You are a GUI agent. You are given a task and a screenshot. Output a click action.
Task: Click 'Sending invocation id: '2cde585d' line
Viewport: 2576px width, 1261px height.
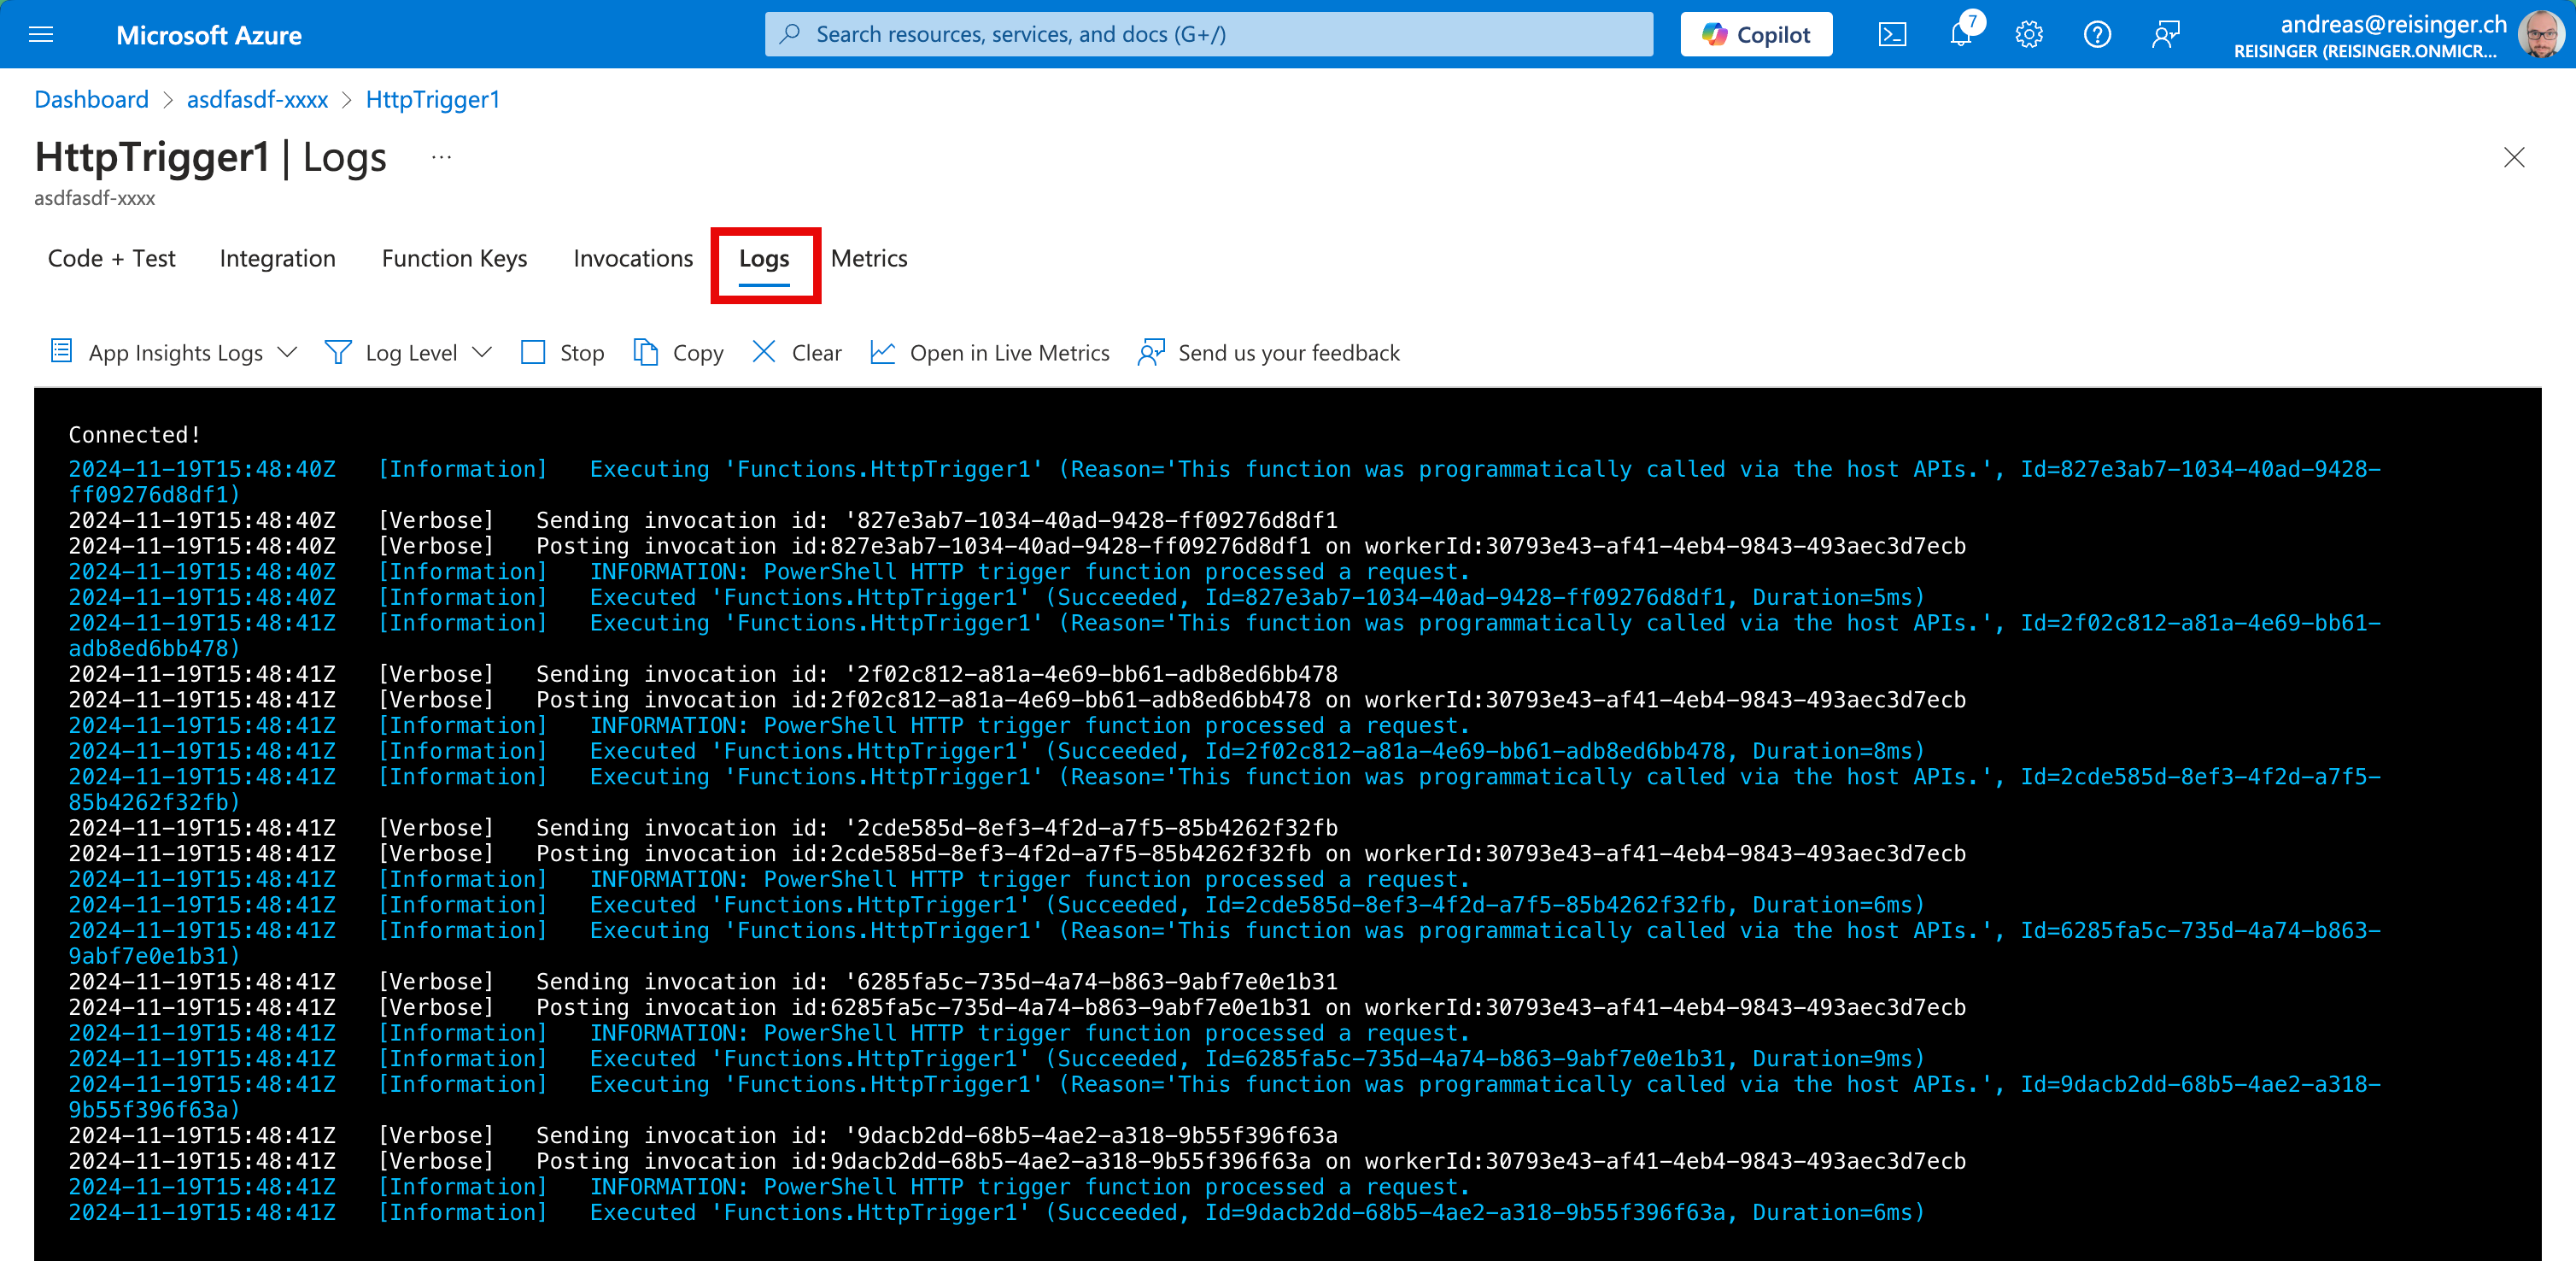[x=703, y=829]
